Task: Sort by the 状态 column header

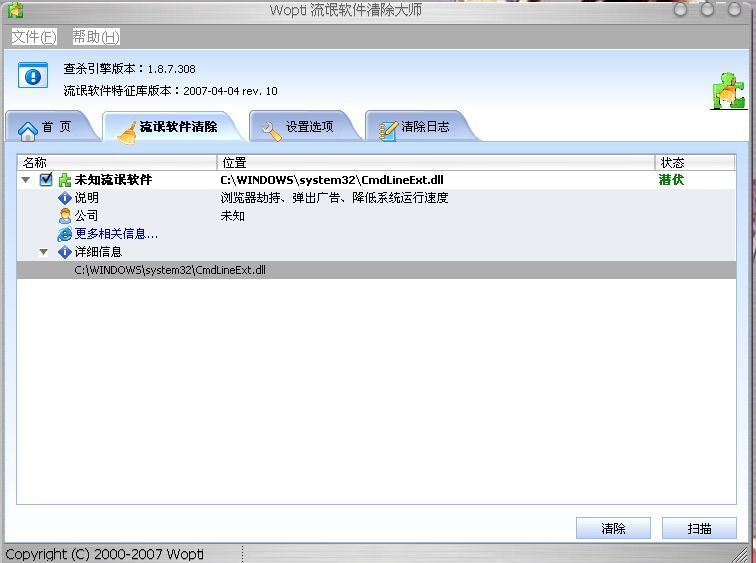Action: (695, 162)
